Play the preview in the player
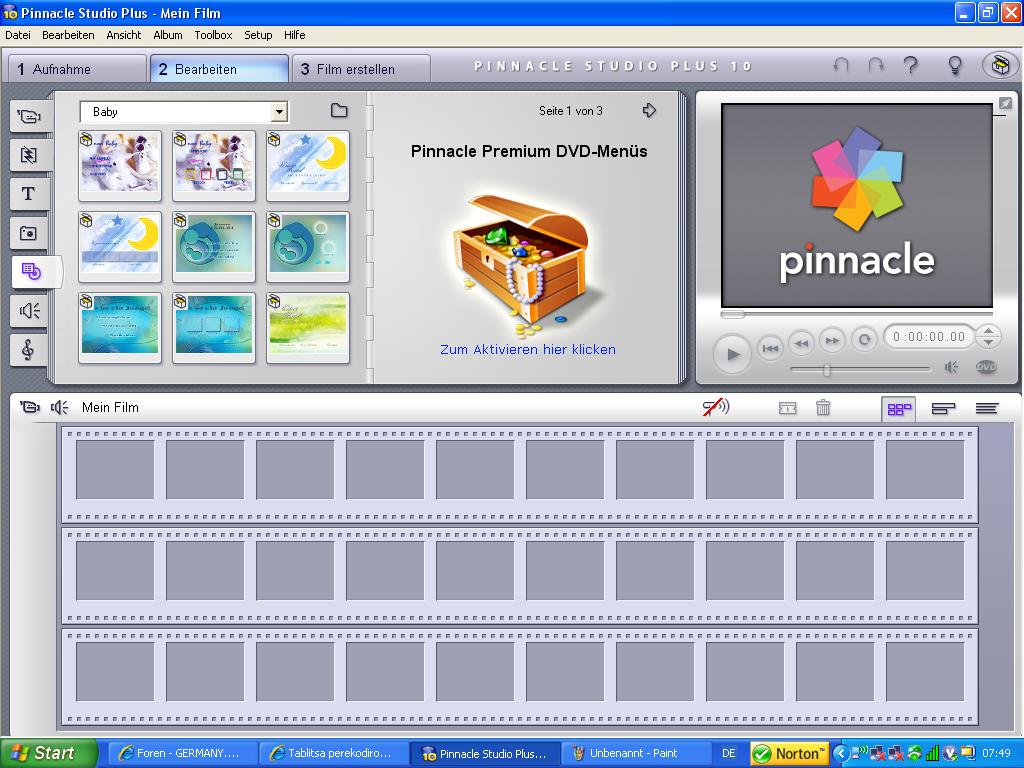Screen dimensions: 1024x768 [x=732, y=354]
